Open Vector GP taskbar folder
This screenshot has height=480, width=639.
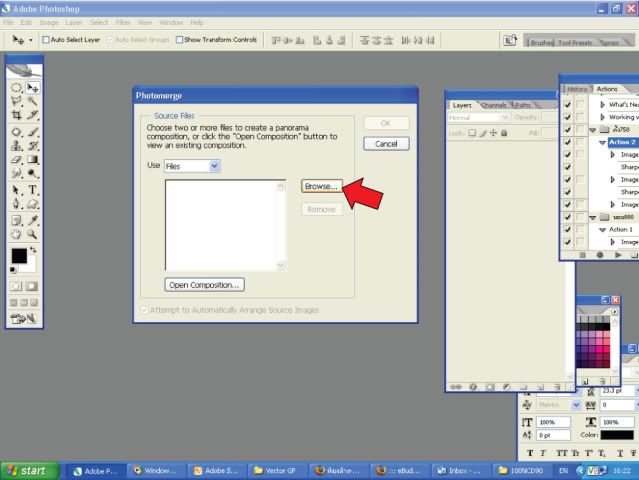click(x=276, y=471)
